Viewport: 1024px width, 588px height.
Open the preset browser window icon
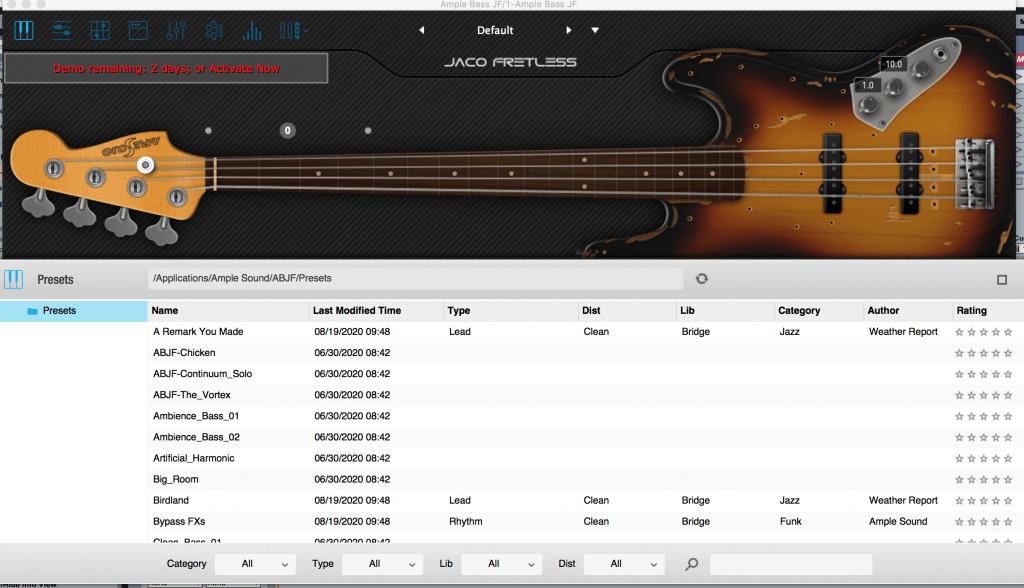(x=138, y=30)
